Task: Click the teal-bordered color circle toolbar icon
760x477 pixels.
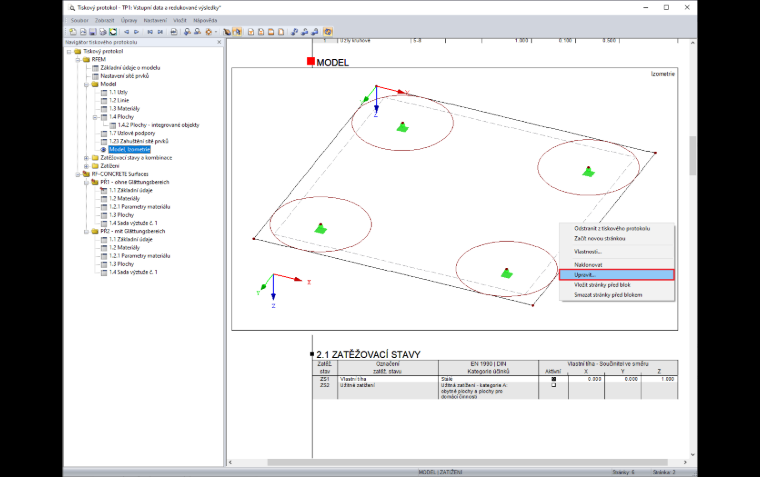Action: [113, 32]
